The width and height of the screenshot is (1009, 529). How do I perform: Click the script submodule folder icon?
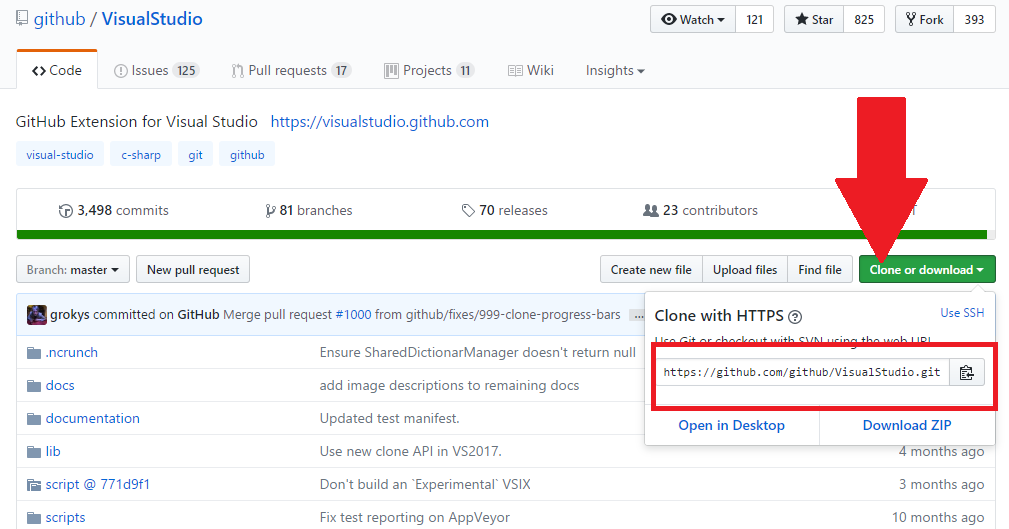pos(34,485)
